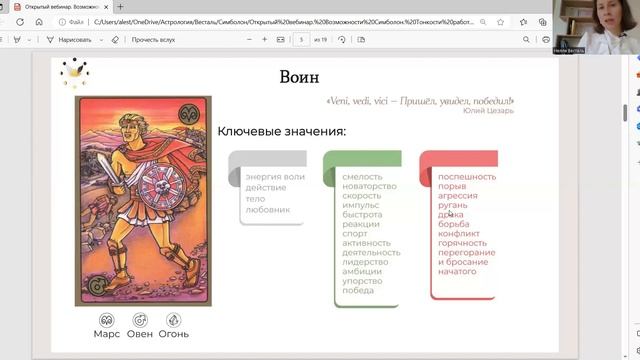640x360 pixels.
Task: Select the eraser tool
Action: 115,40
